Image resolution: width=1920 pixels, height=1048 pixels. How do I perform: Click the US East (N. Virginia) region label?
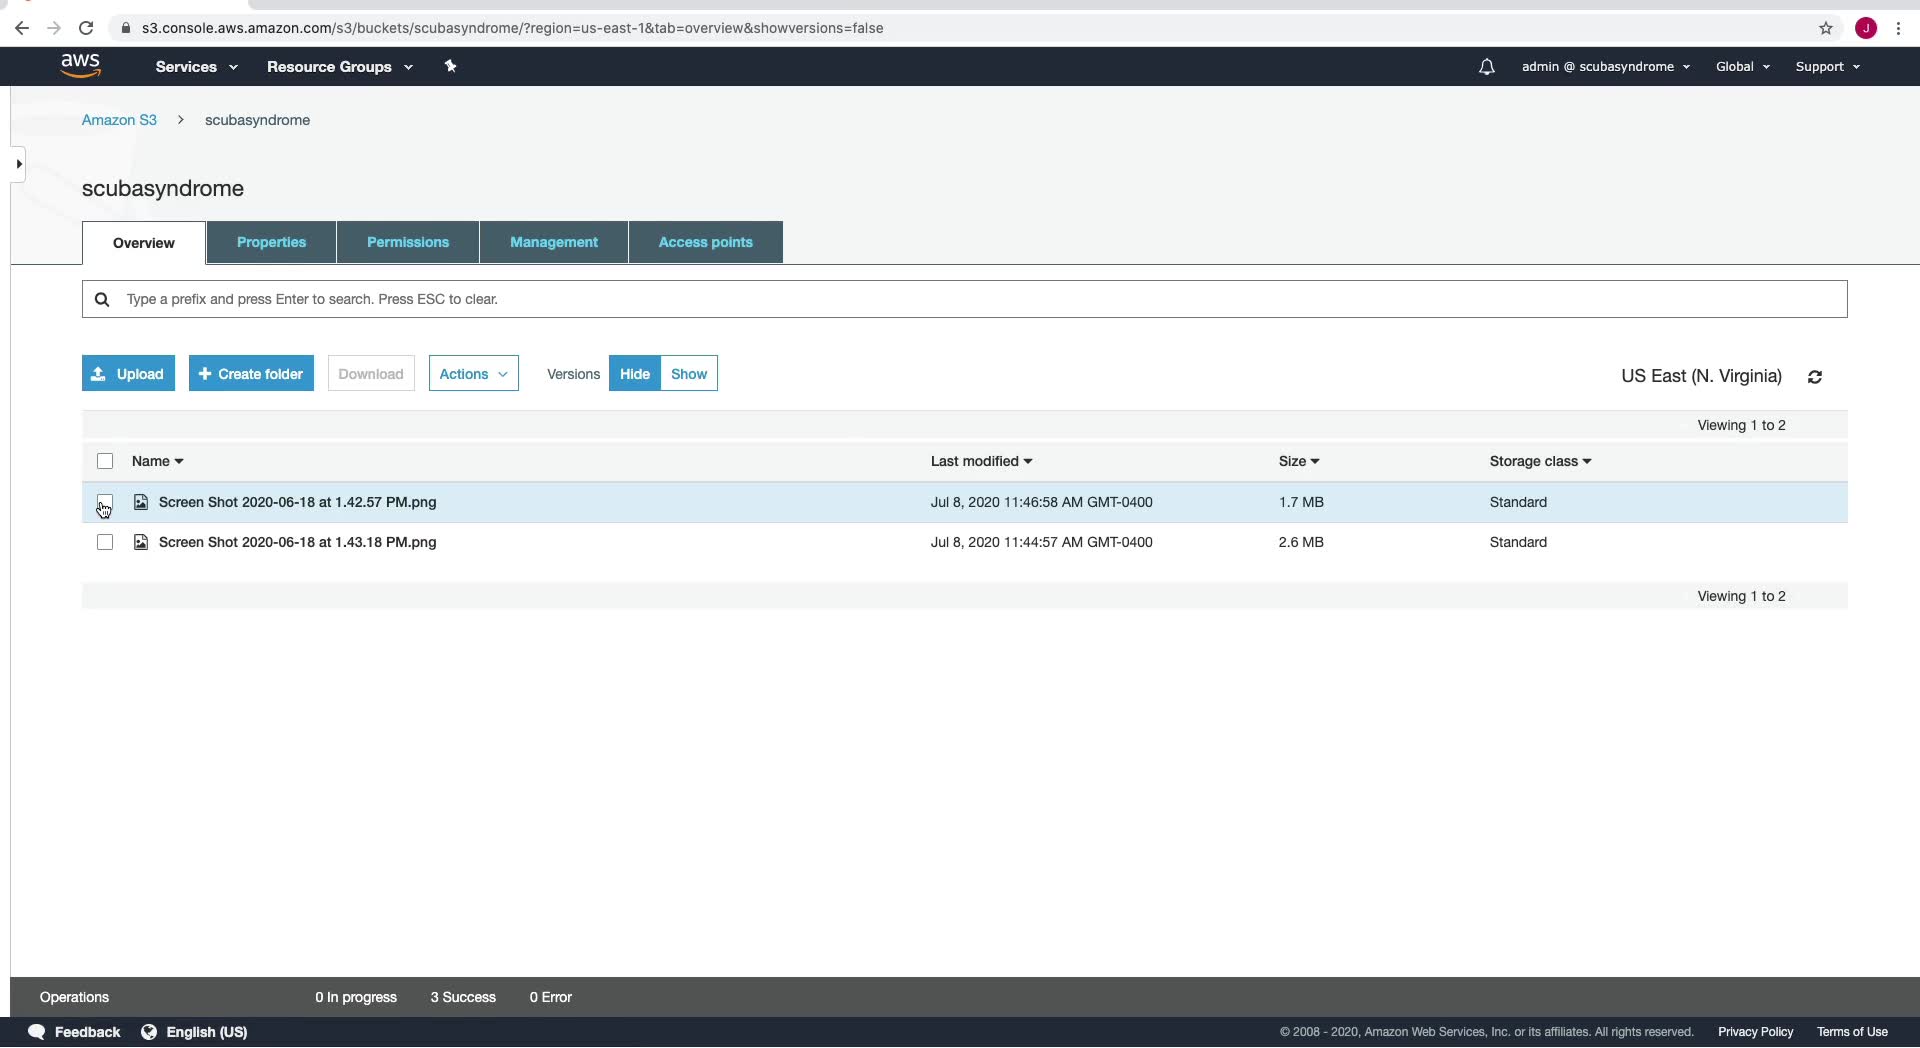point(1701,376)
